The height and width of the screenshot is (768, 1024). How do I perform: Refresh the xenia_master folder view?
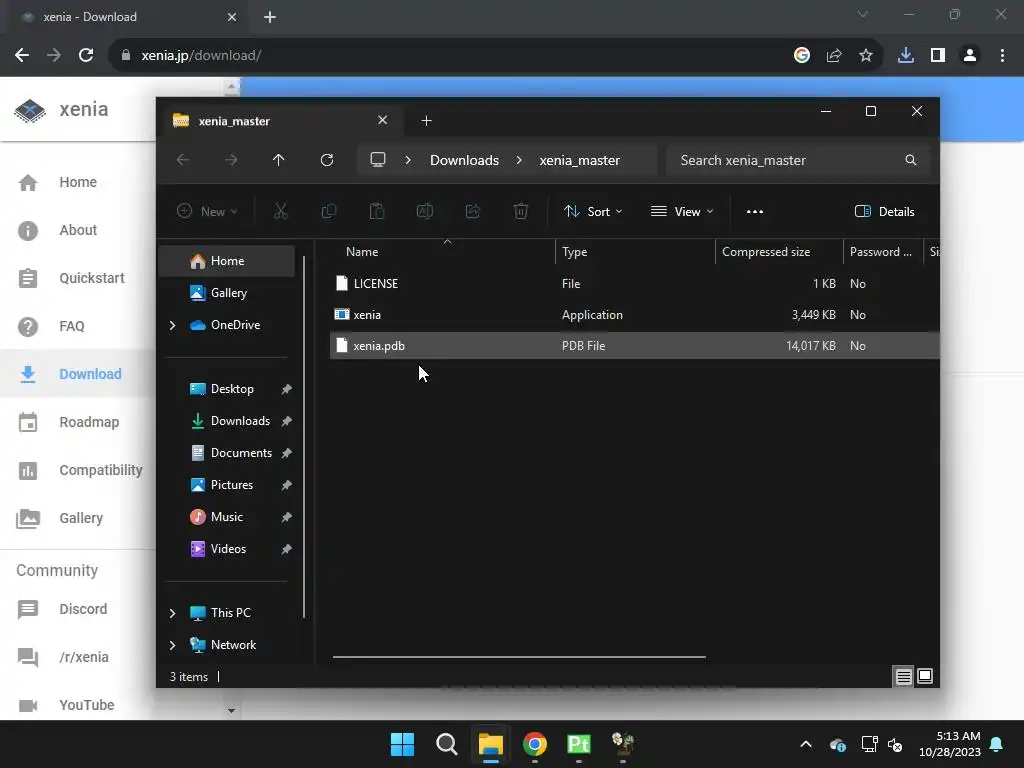coord(327,160)
